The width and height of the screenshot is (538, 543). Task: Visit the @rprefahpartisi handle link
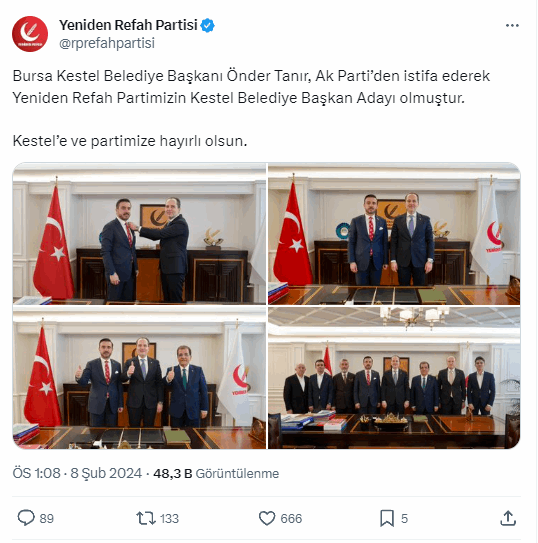click(107, 43)
